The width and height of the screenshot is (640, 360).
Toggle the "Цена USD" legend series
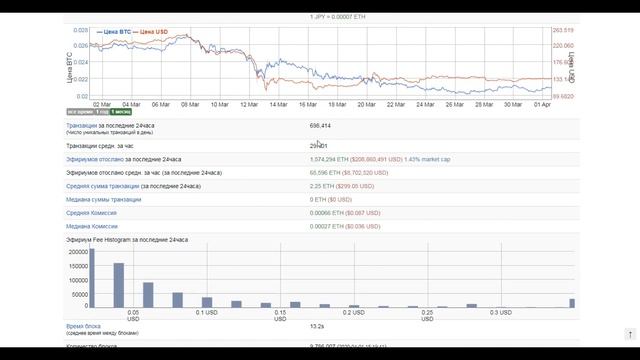[151, 32]
